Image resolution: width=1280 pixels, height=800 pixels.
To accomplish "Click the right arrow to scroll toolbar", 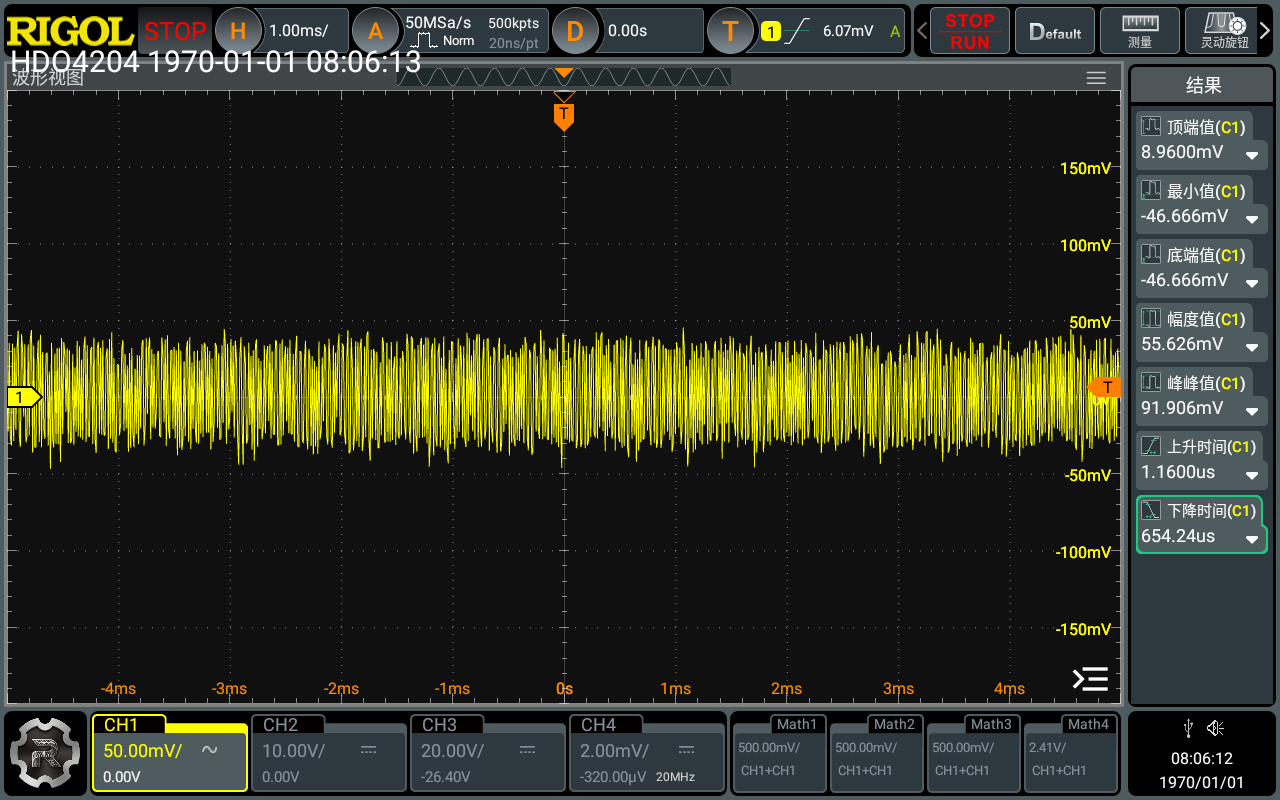I will pos(1265,31).
